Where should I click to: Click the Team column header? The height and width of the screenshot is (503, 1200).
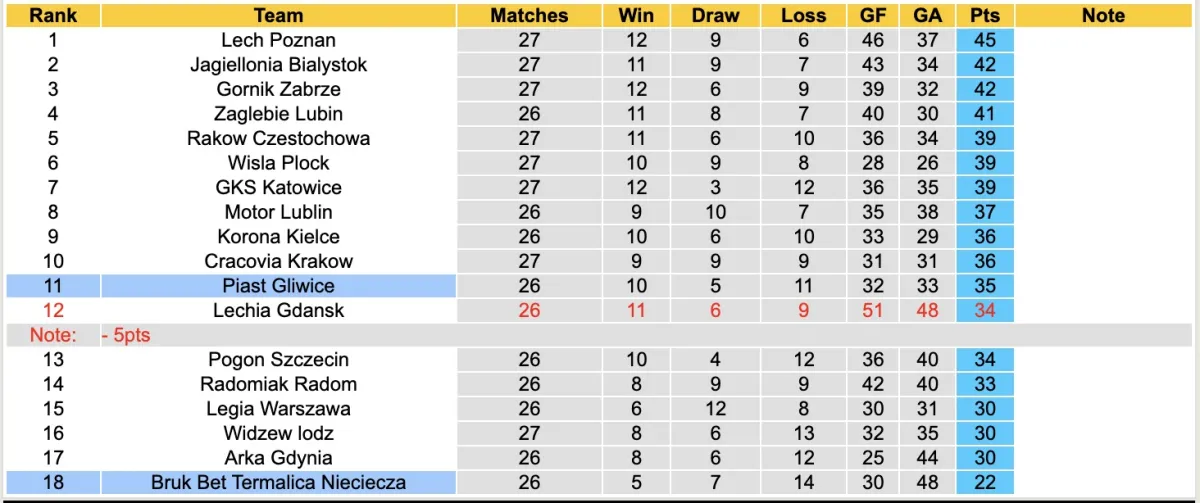click(x=278, y=16)
